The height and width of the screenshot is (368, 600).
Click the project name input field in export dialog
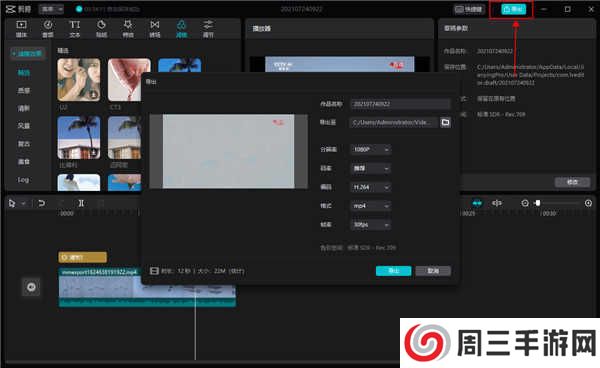coord(400,104)
